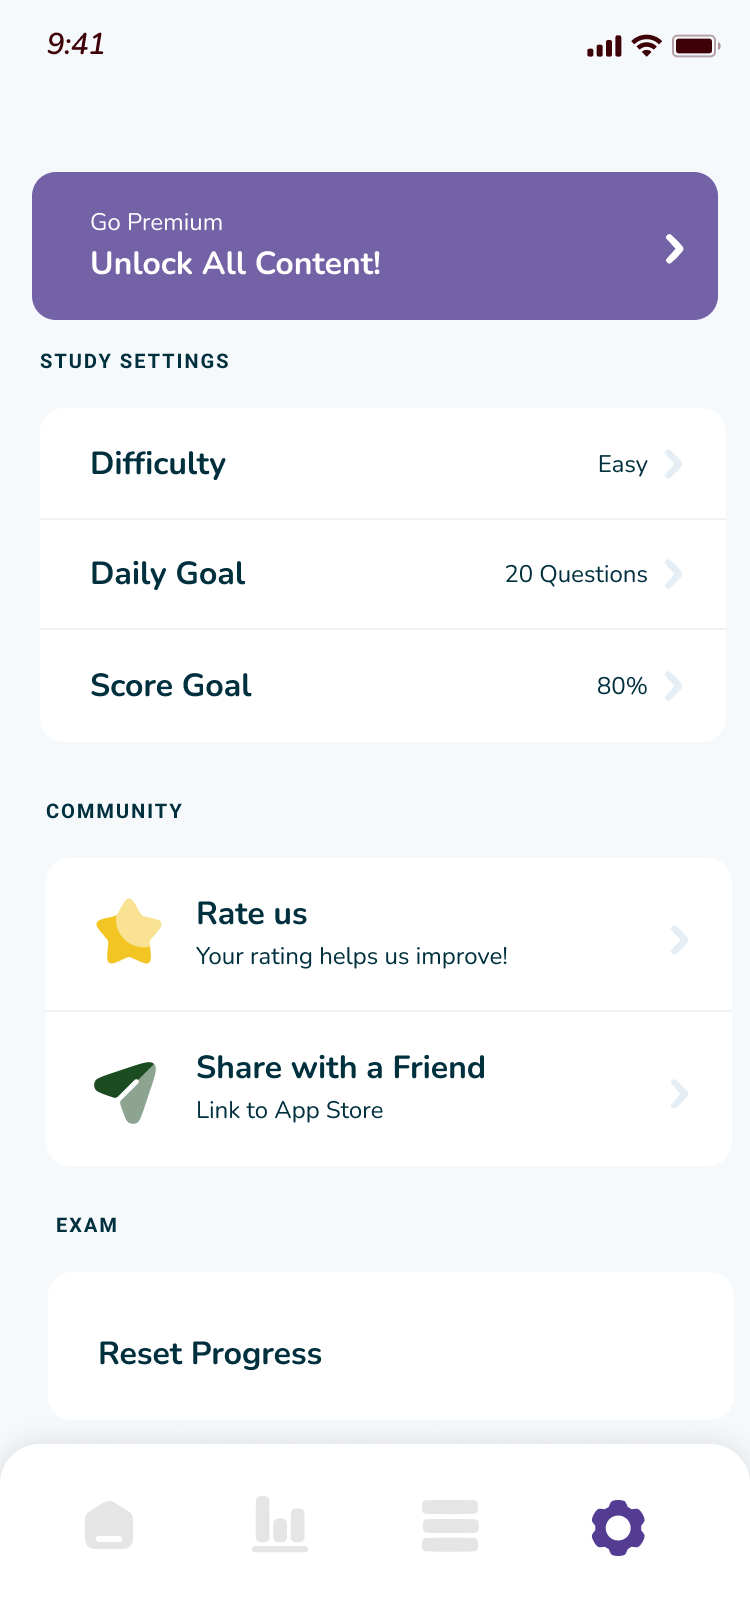Tap the Wi-Fi status icon
This screenshot has height=1624, width=750.
648,45
